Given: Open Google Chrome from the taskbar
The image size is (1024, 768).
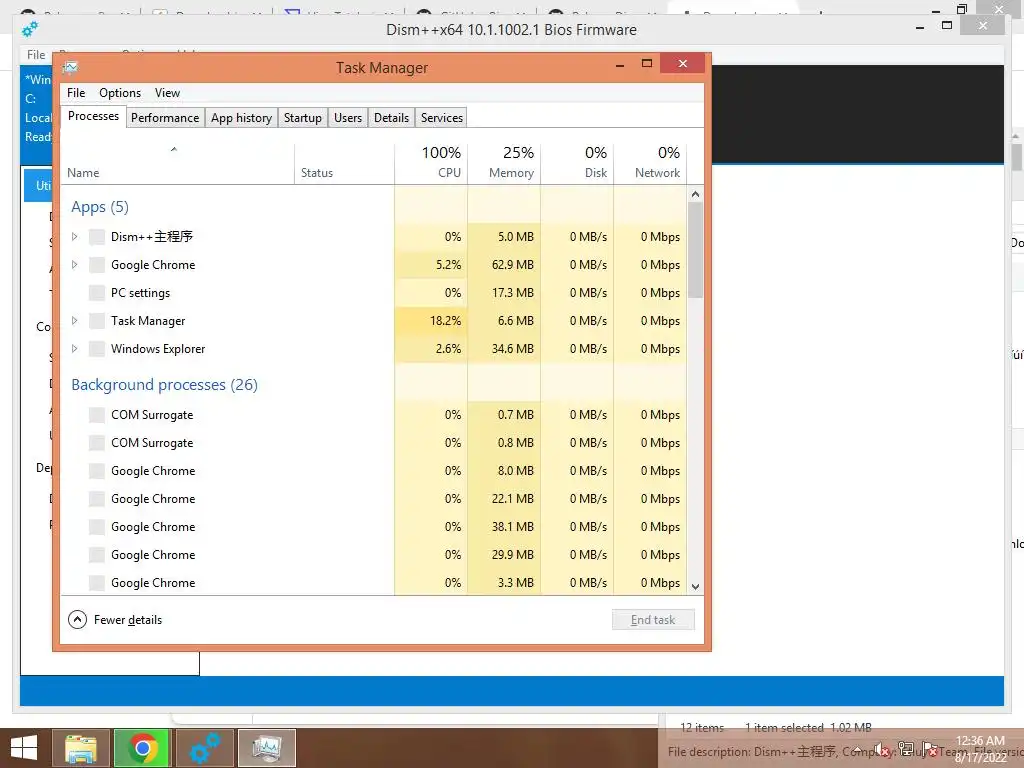Looking at the screenshot, I should click(142, 748).
